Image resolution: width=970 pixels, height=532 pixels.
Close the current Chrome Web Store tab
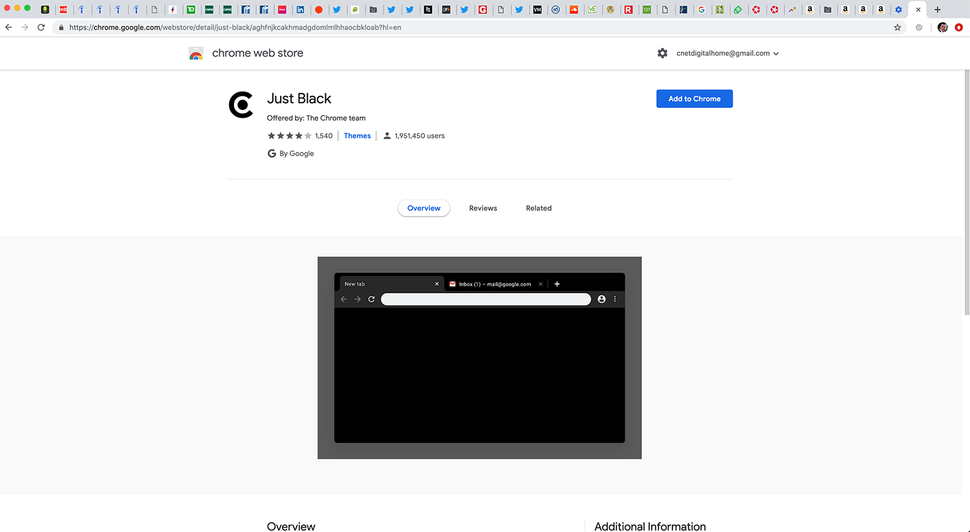pos(918,9)
